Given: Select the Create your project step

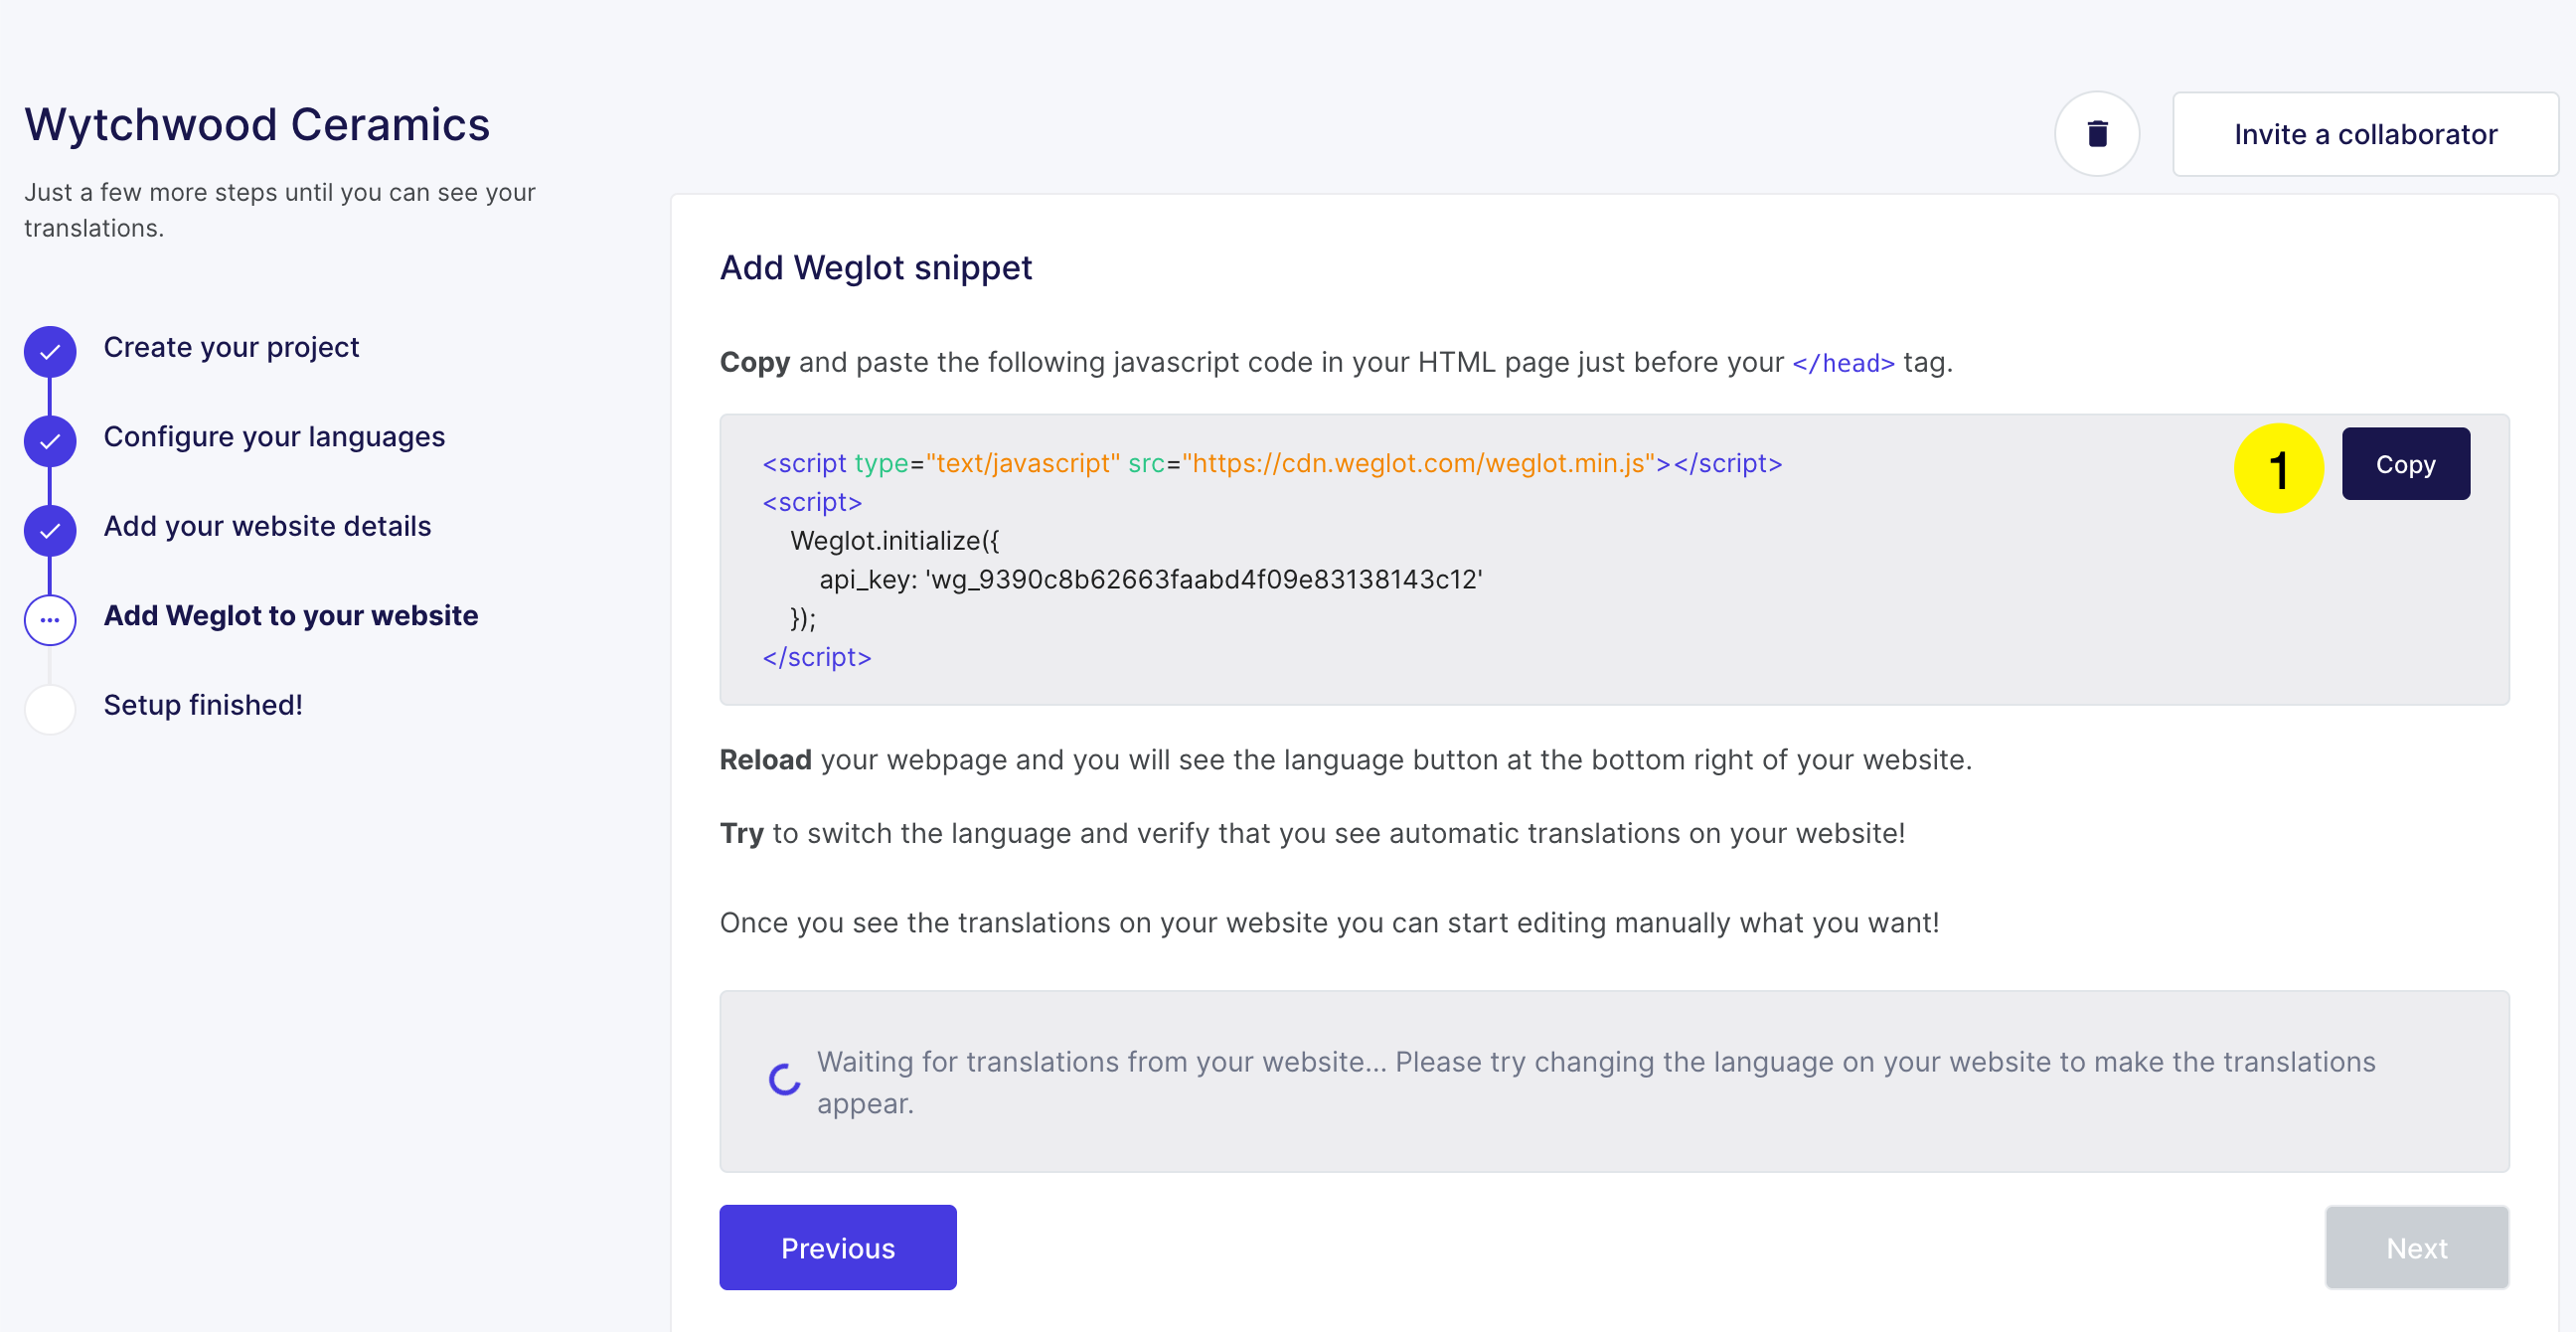Looking at the screenshot, I should click(231, 347).
